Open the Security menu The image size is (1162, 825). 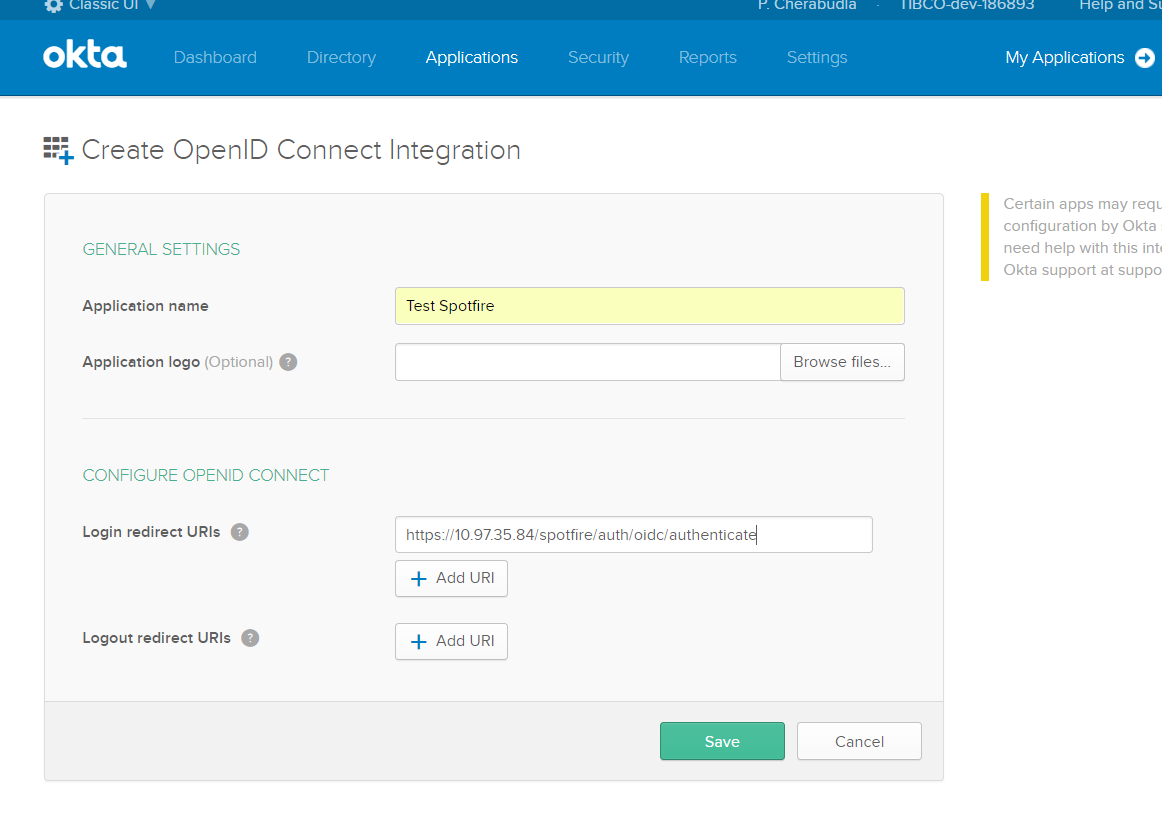(598, 58)
